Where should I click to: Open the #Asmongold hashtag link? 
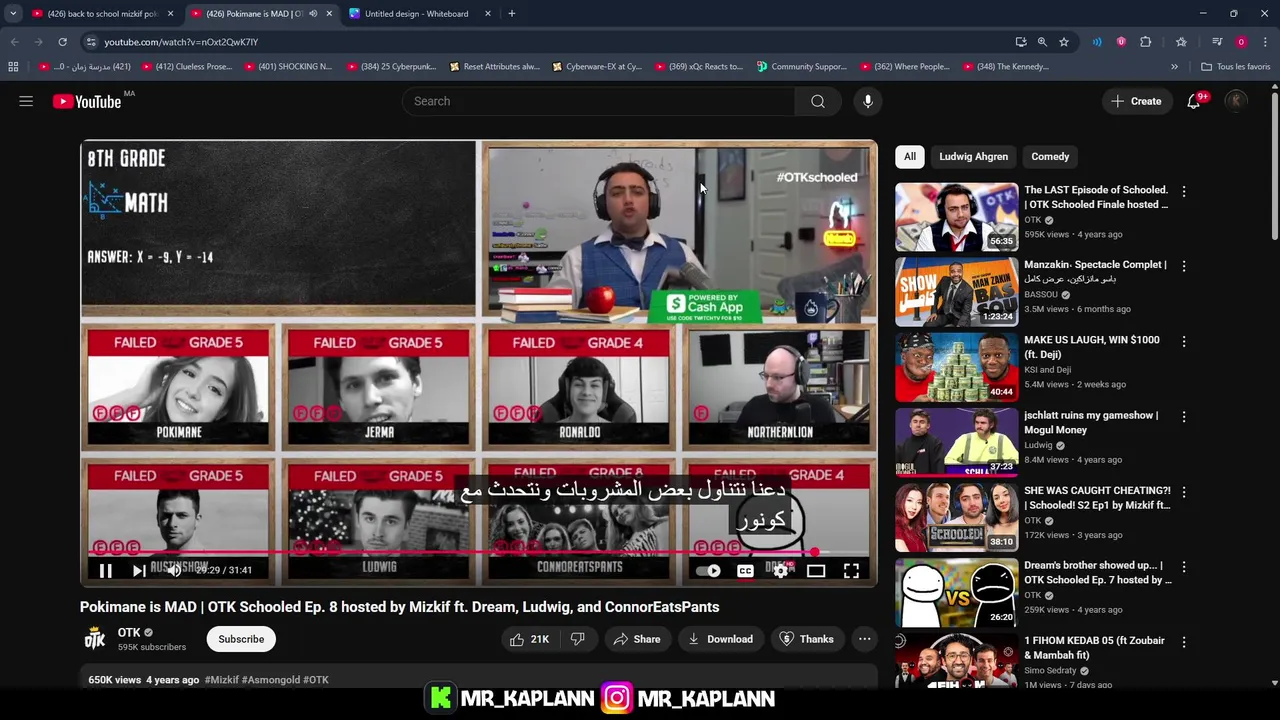click(270, 680)
